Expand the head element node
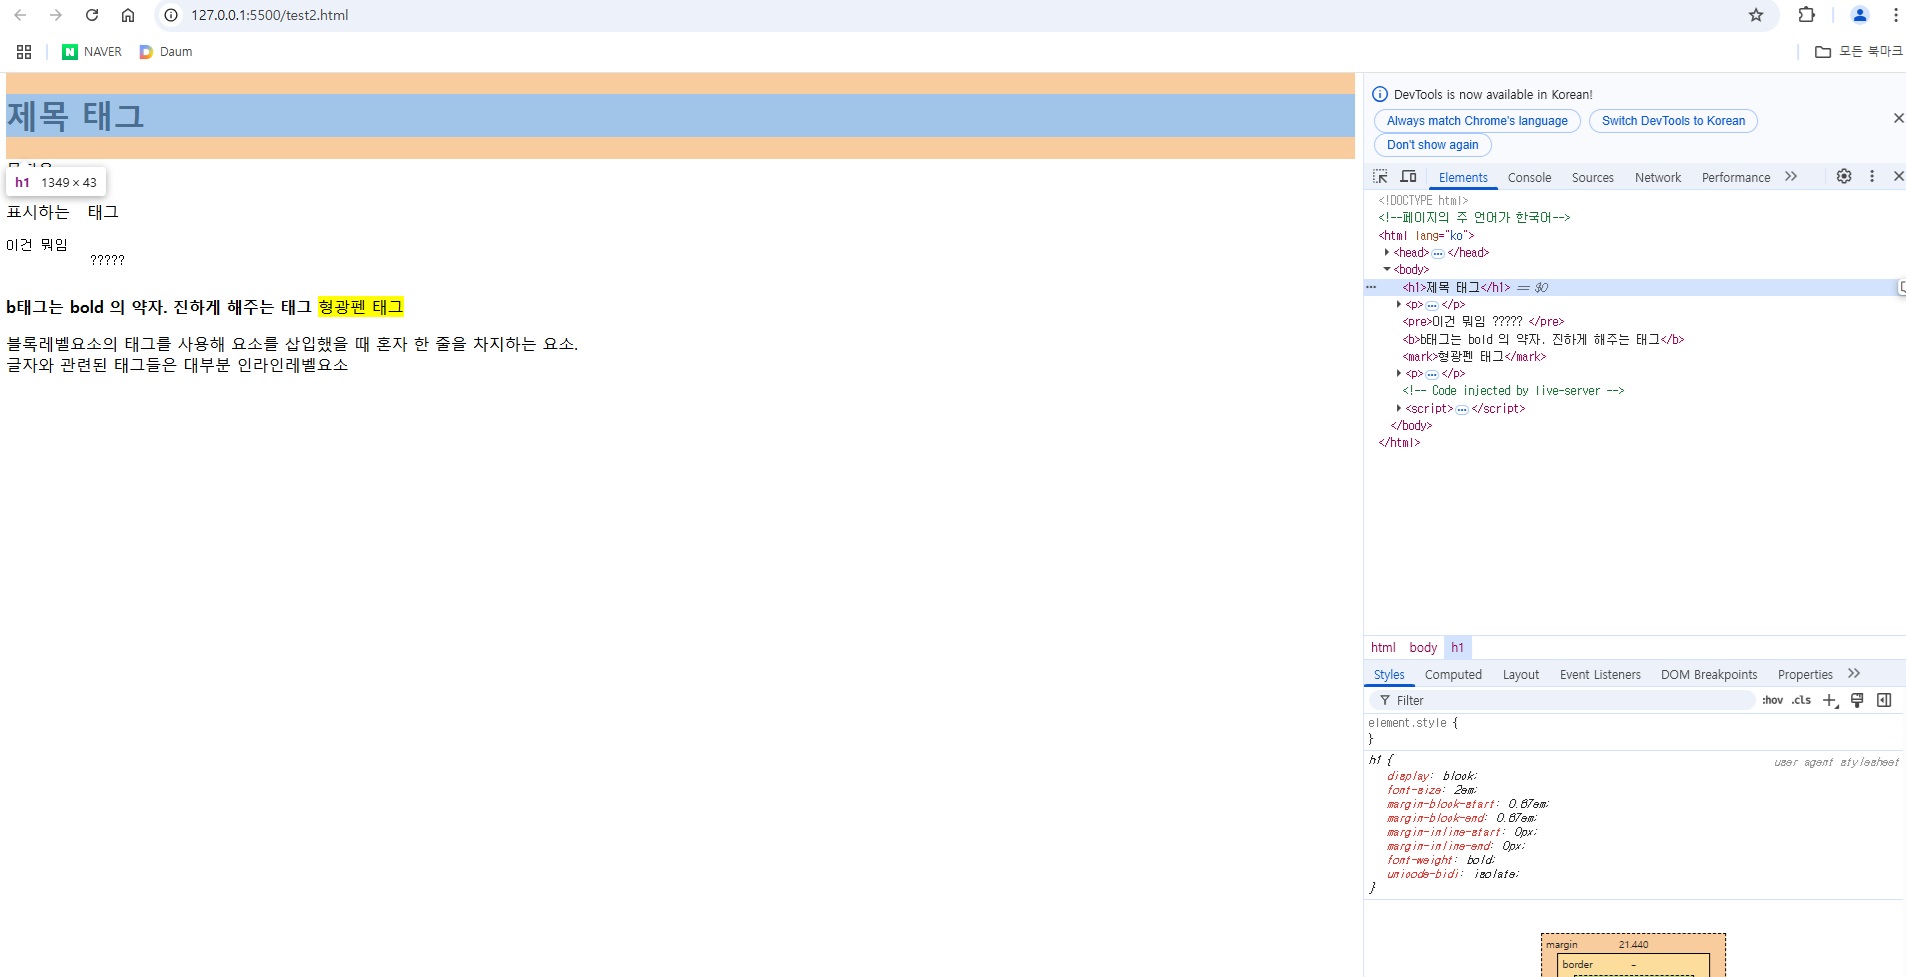This screenshot has height=977, width=1906. [x=1387, y=253]
